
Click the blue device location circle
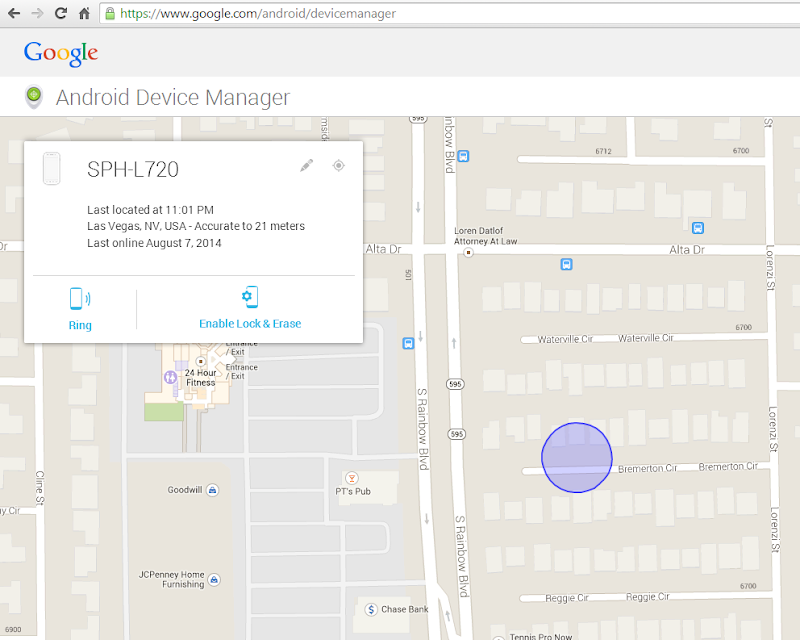577,457
